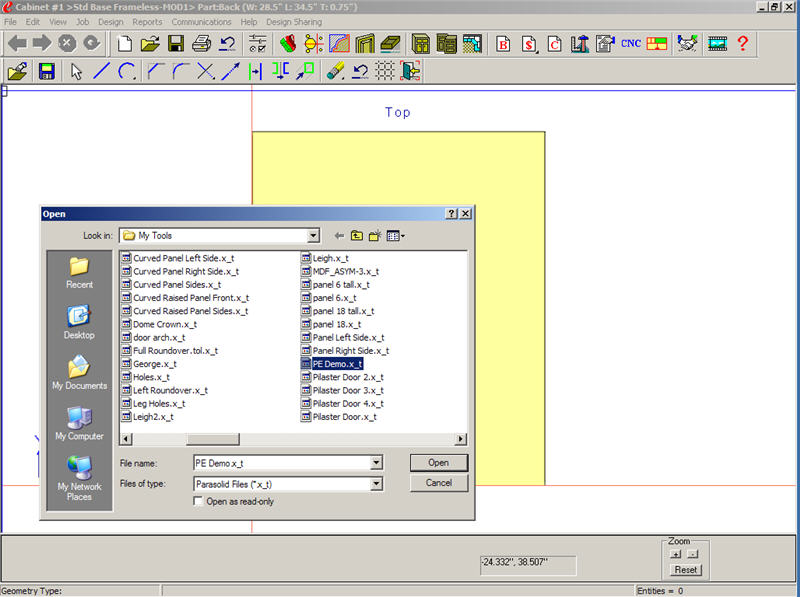Click the open folder icon in top toolbar
Screen dimensions: 800x597
(150, 44)
